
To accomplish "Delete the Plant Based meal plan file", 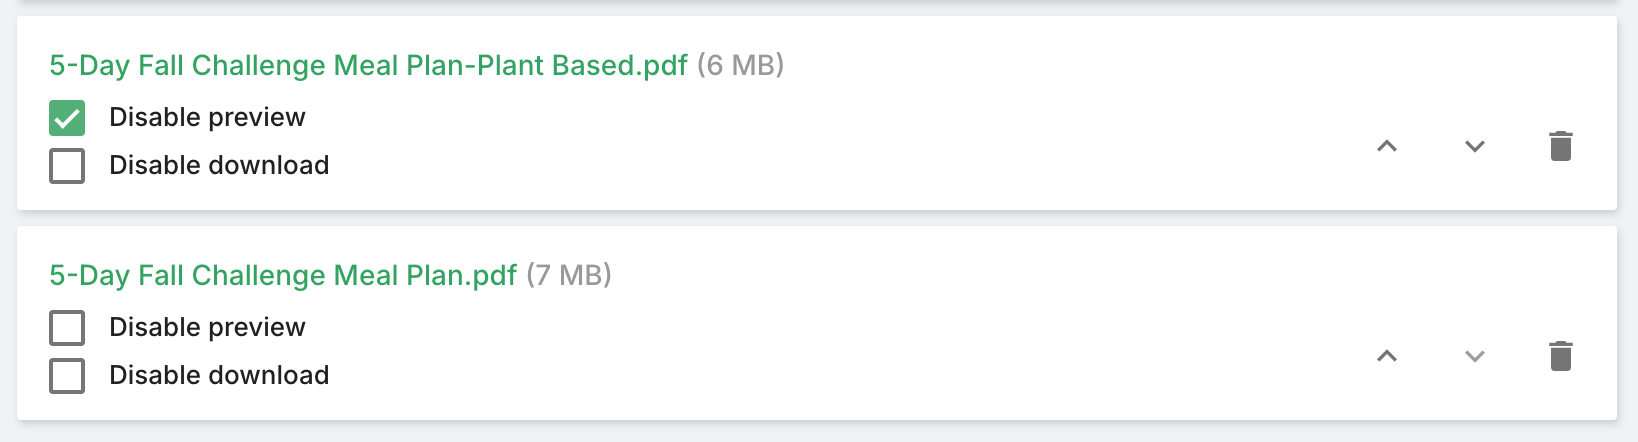I will point(1560,146).
